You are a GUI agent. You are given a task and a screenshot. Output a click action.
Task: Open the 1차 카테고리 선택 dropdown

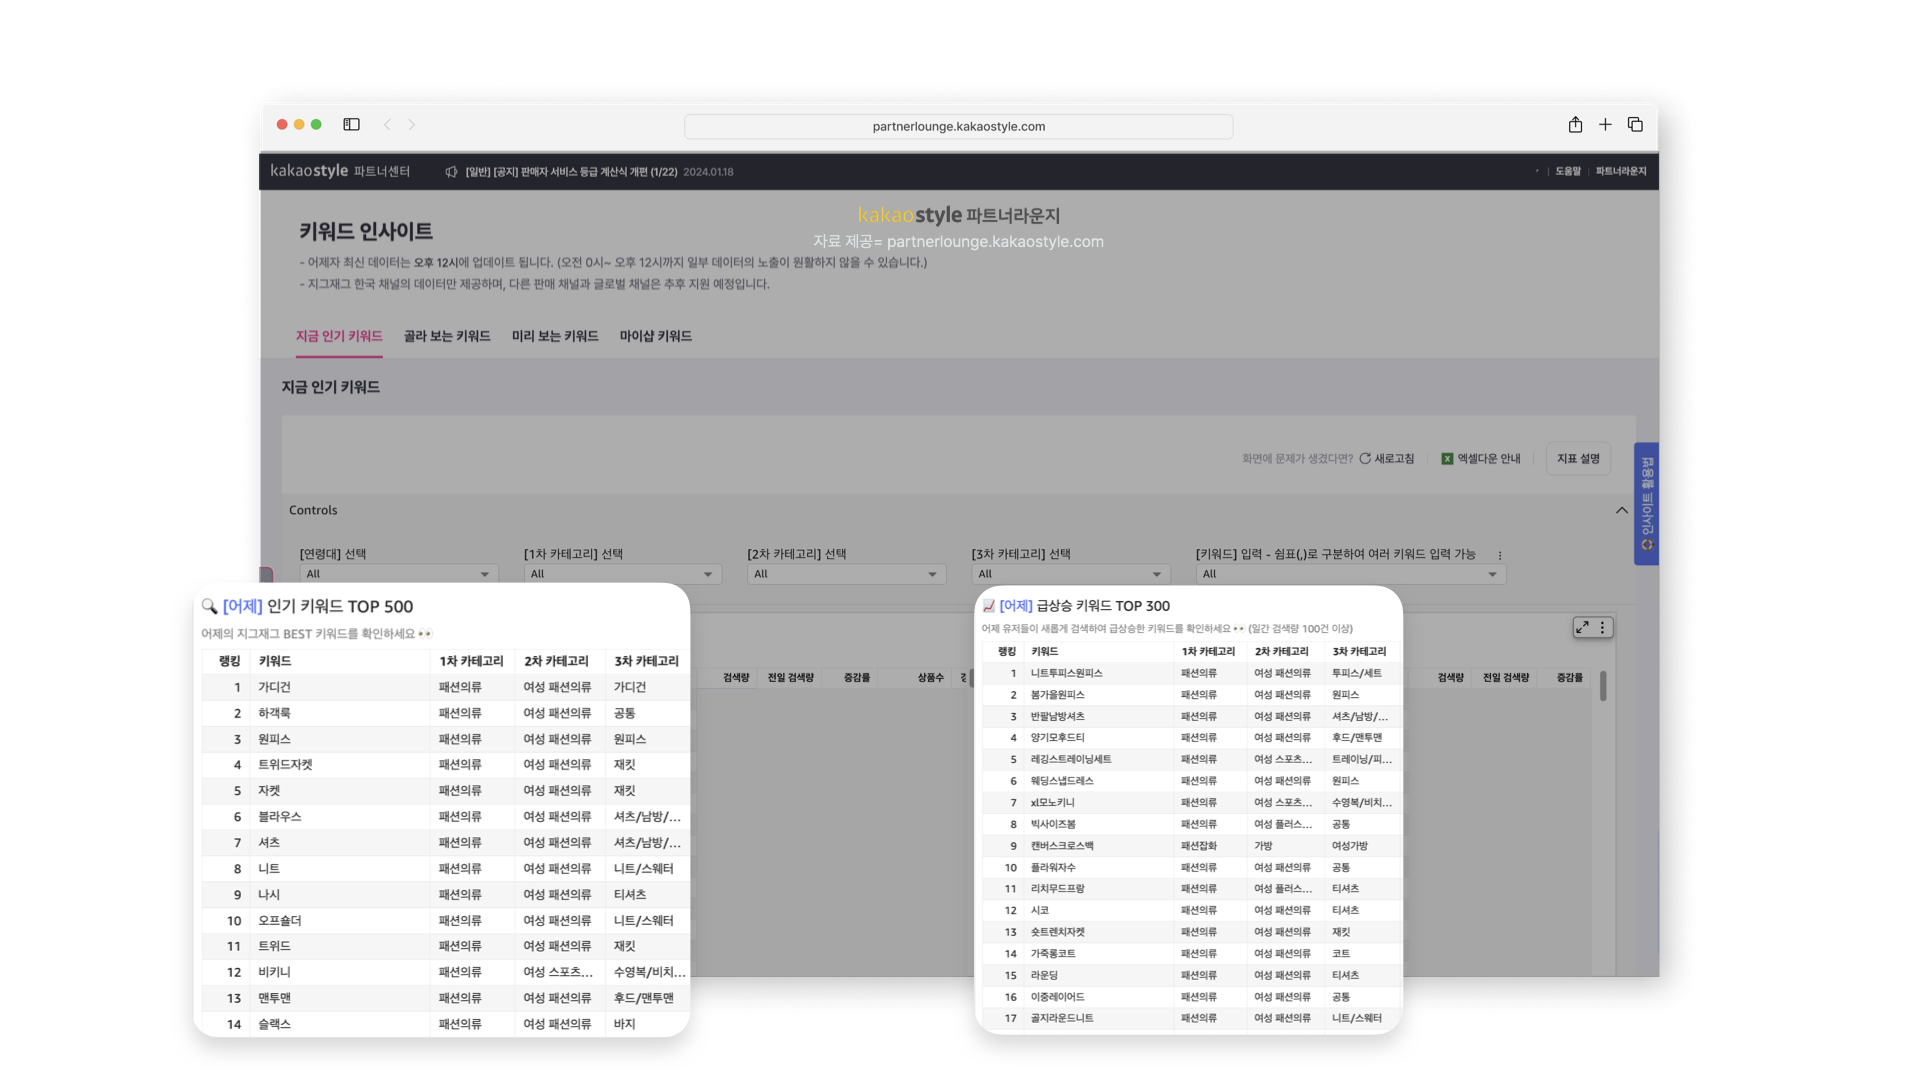[x=622, y=574]
